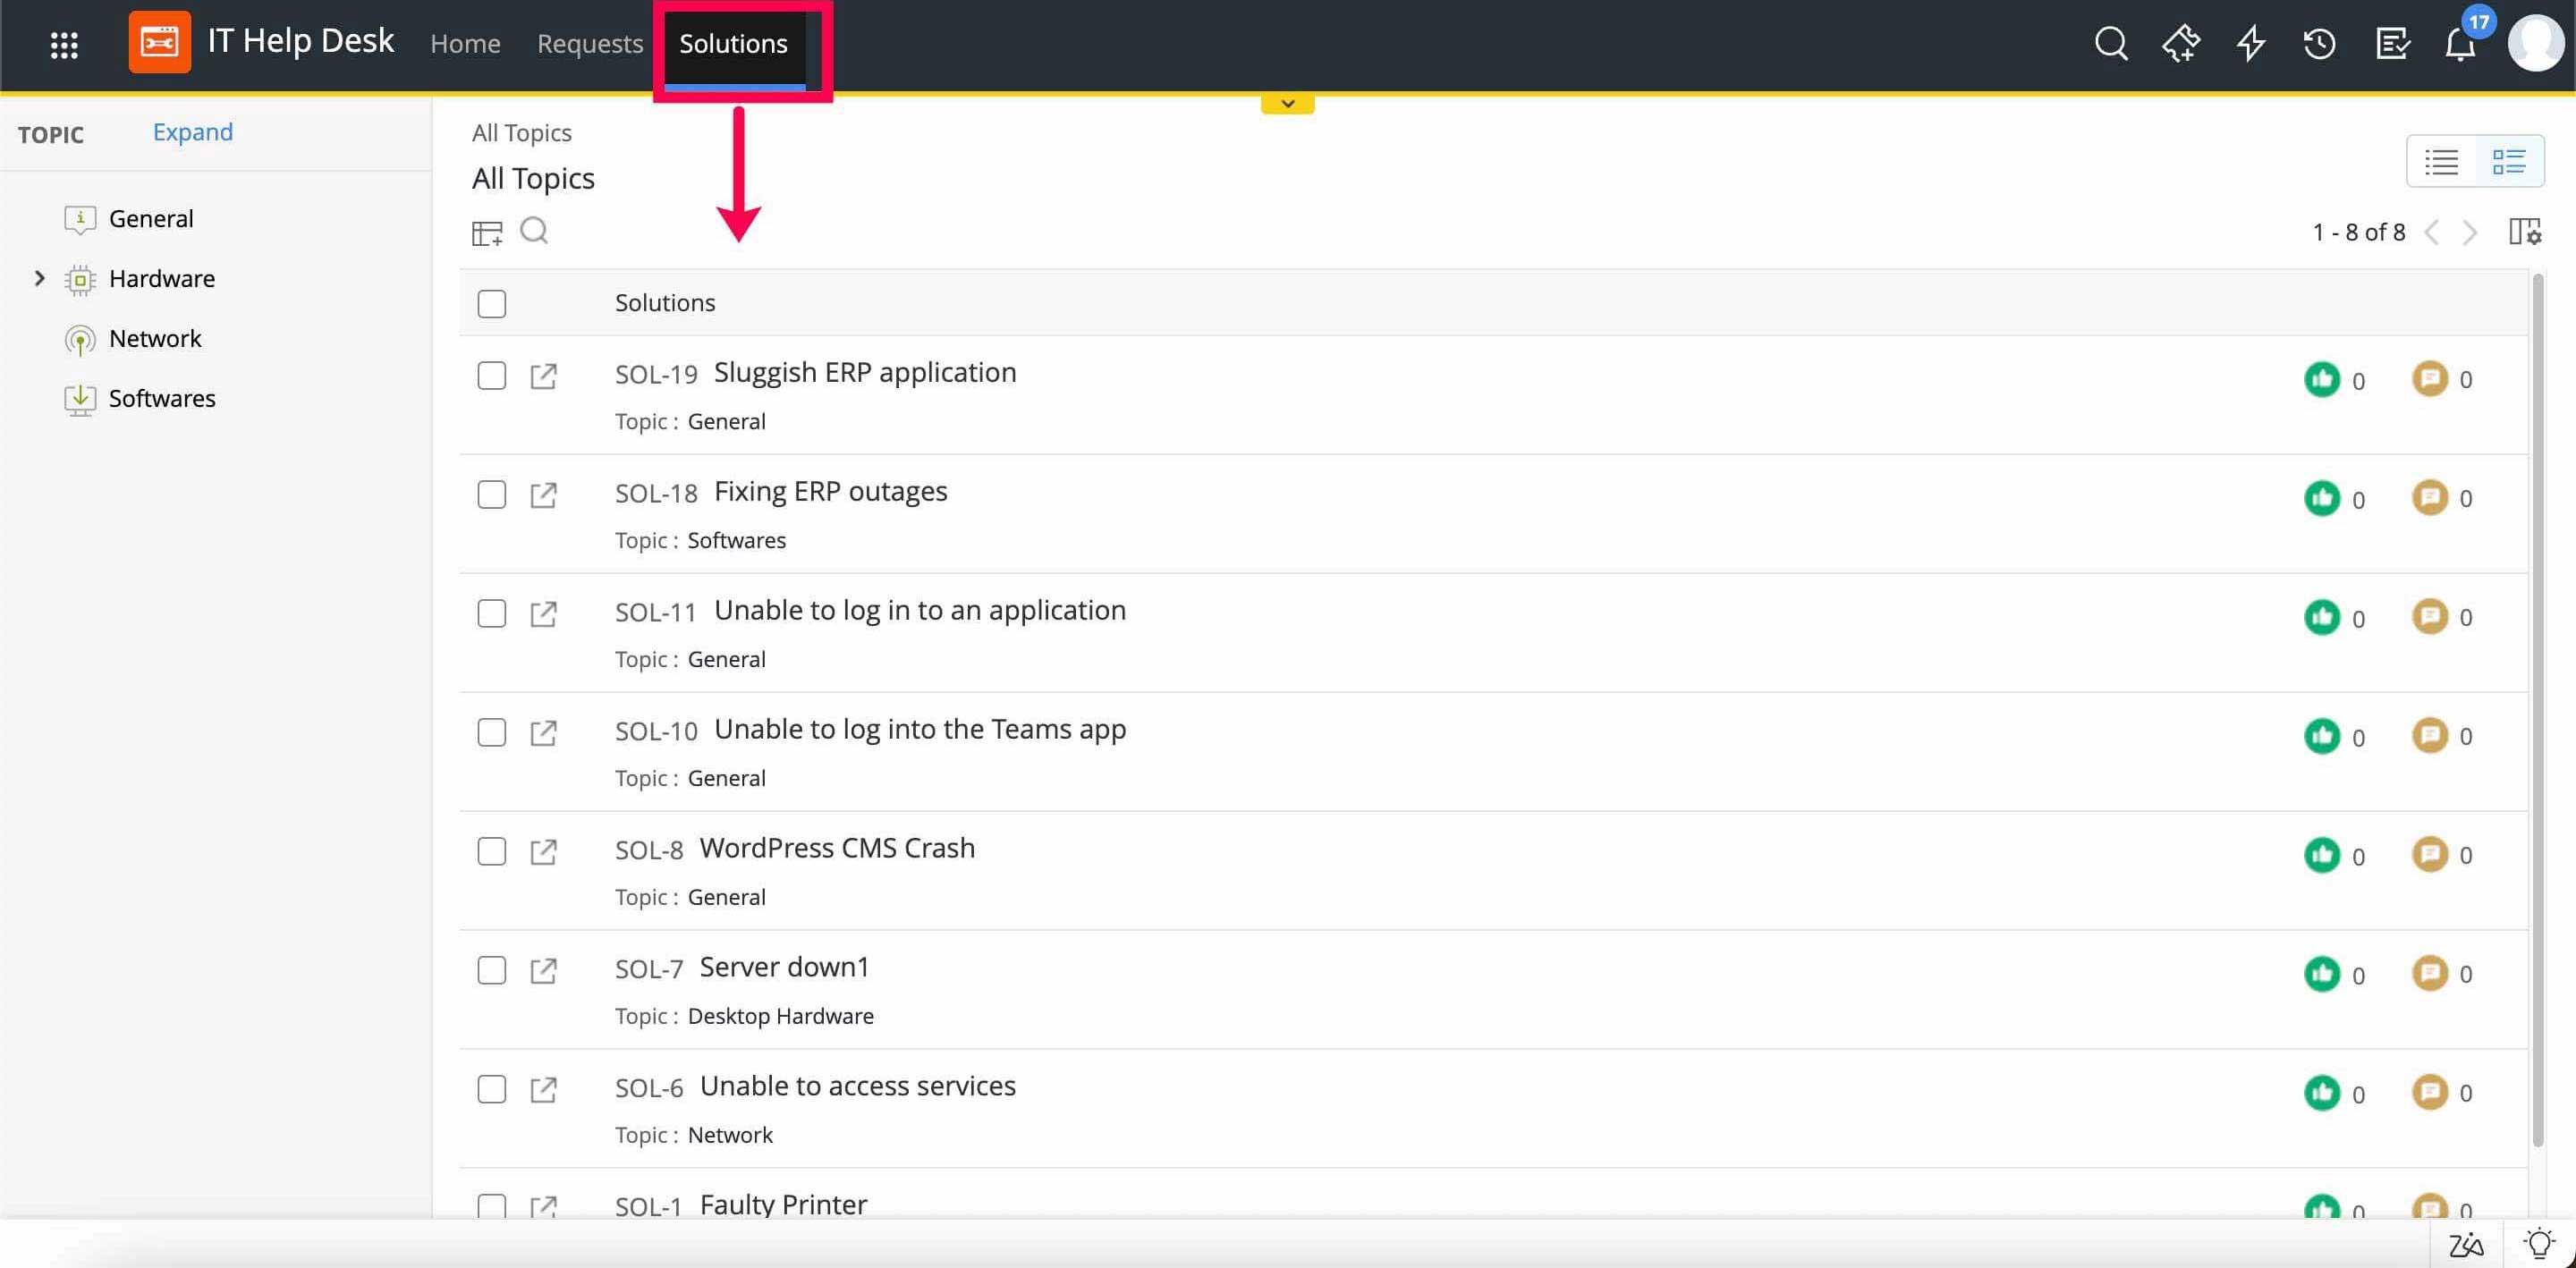
Task: Expand the Hardware topic in sidebar
Action: [x=39, y=278]
